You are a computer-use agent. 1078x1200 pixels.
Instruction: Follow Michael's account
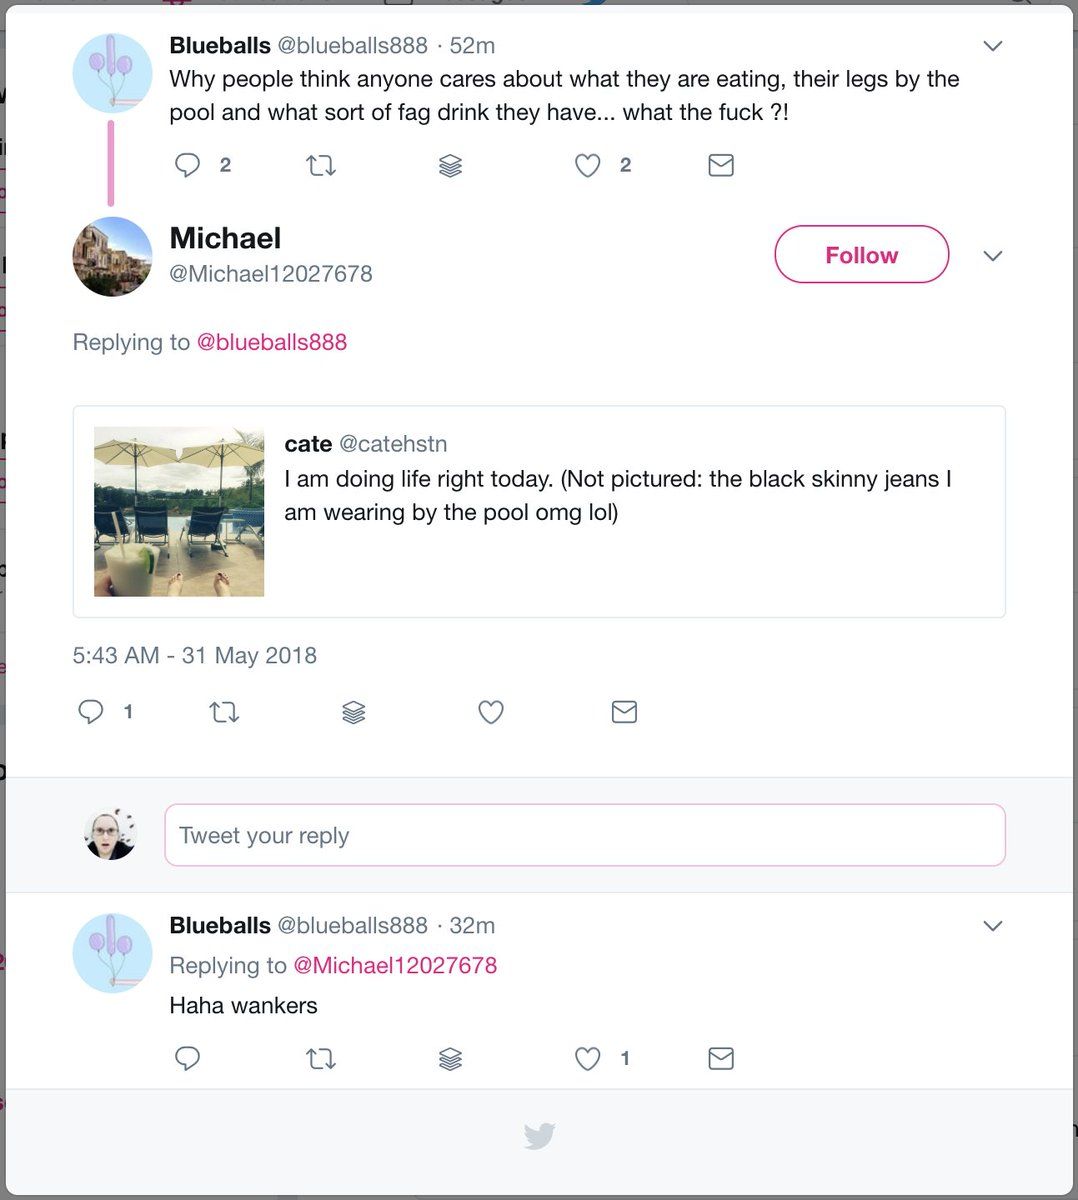click(x=861, y=255)
